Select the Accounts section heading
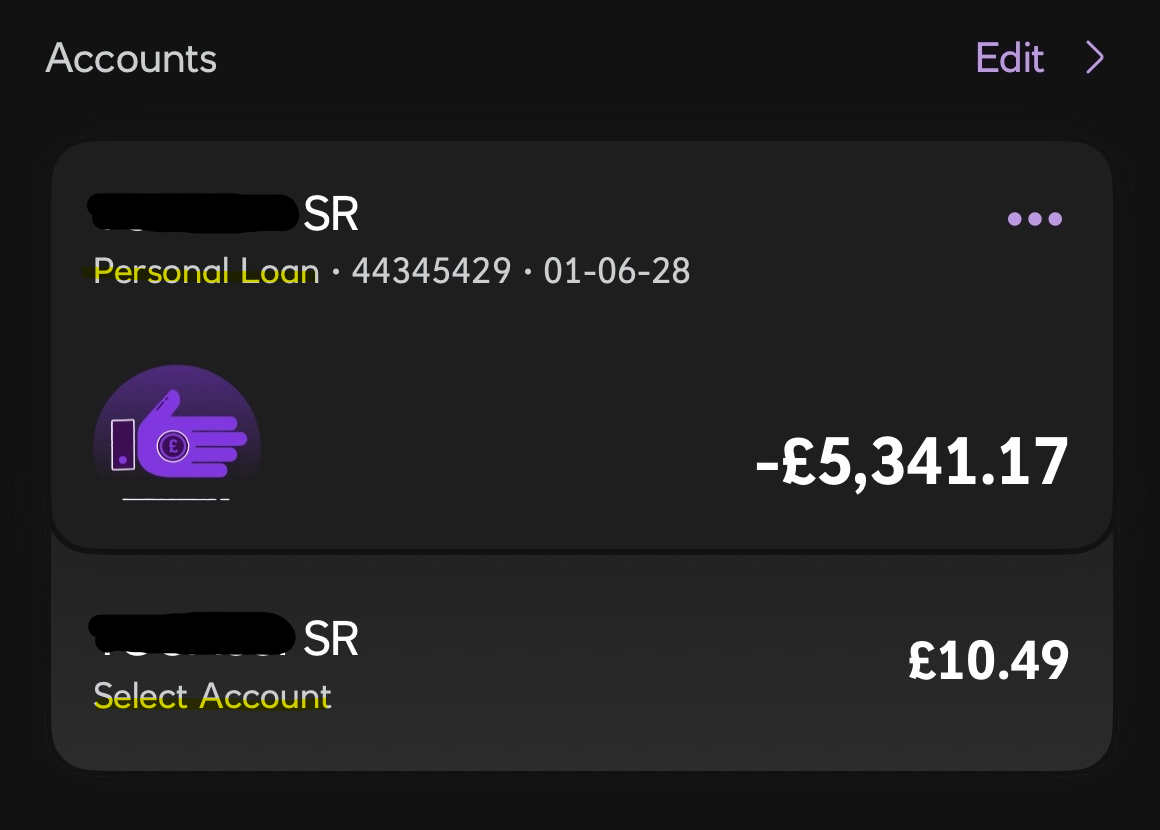This screenshot has width=1160, height=830. click(x=131, y=59)
